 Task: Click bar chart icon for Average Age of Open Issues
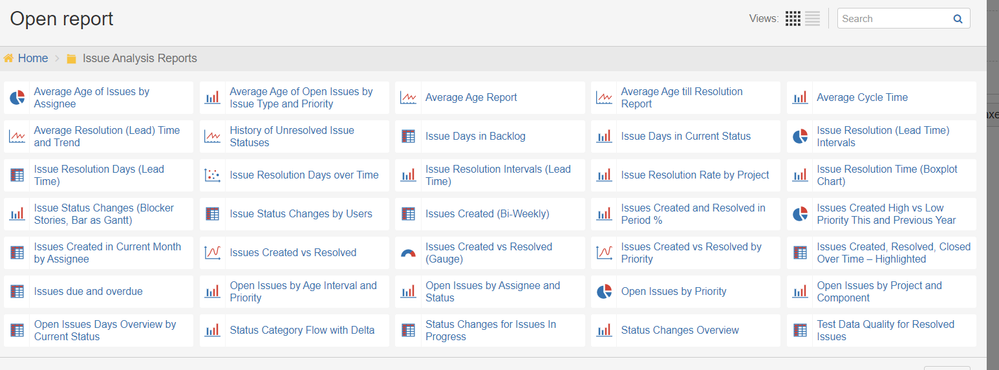[x=212, y=97]
